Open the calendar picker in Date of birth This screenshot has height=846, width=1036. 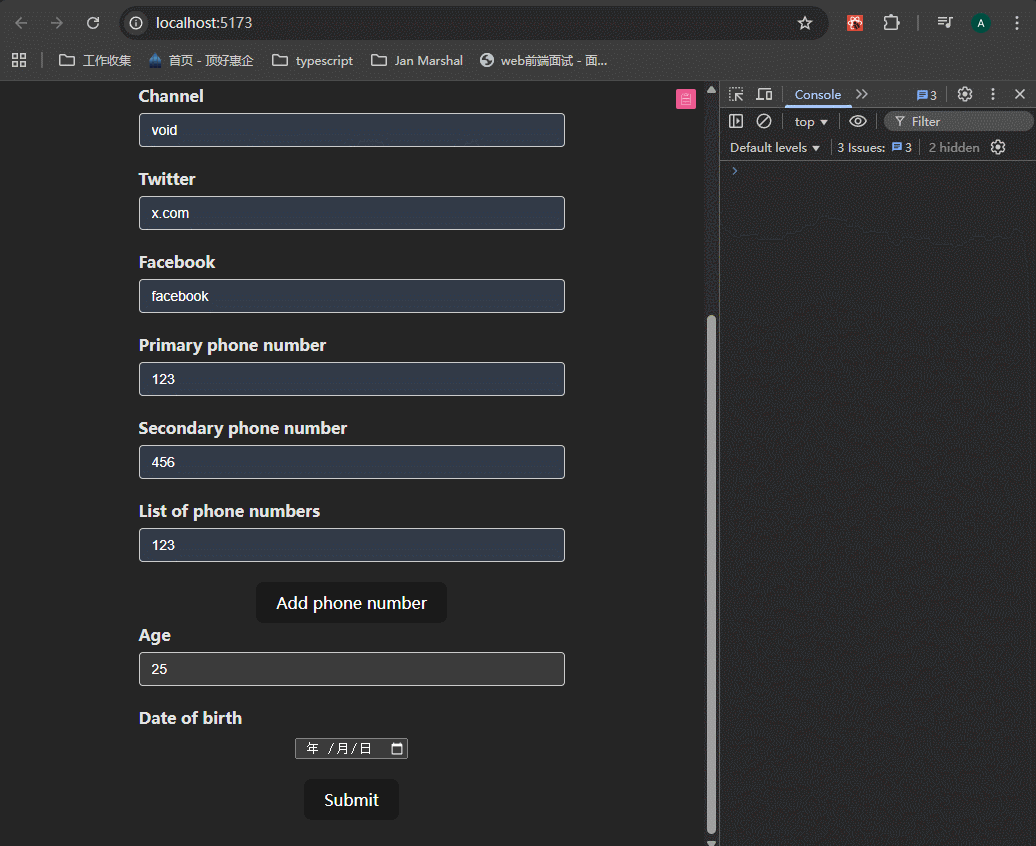[397, 748]
